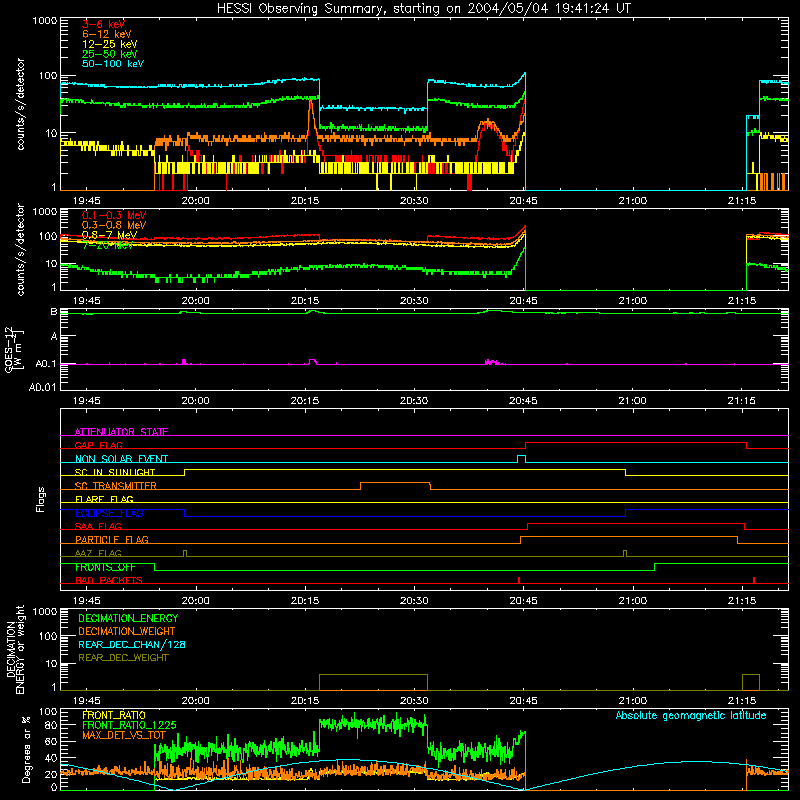Select the GAP_FLAG label
Screen dimensions: 800x800
point(98,445)
